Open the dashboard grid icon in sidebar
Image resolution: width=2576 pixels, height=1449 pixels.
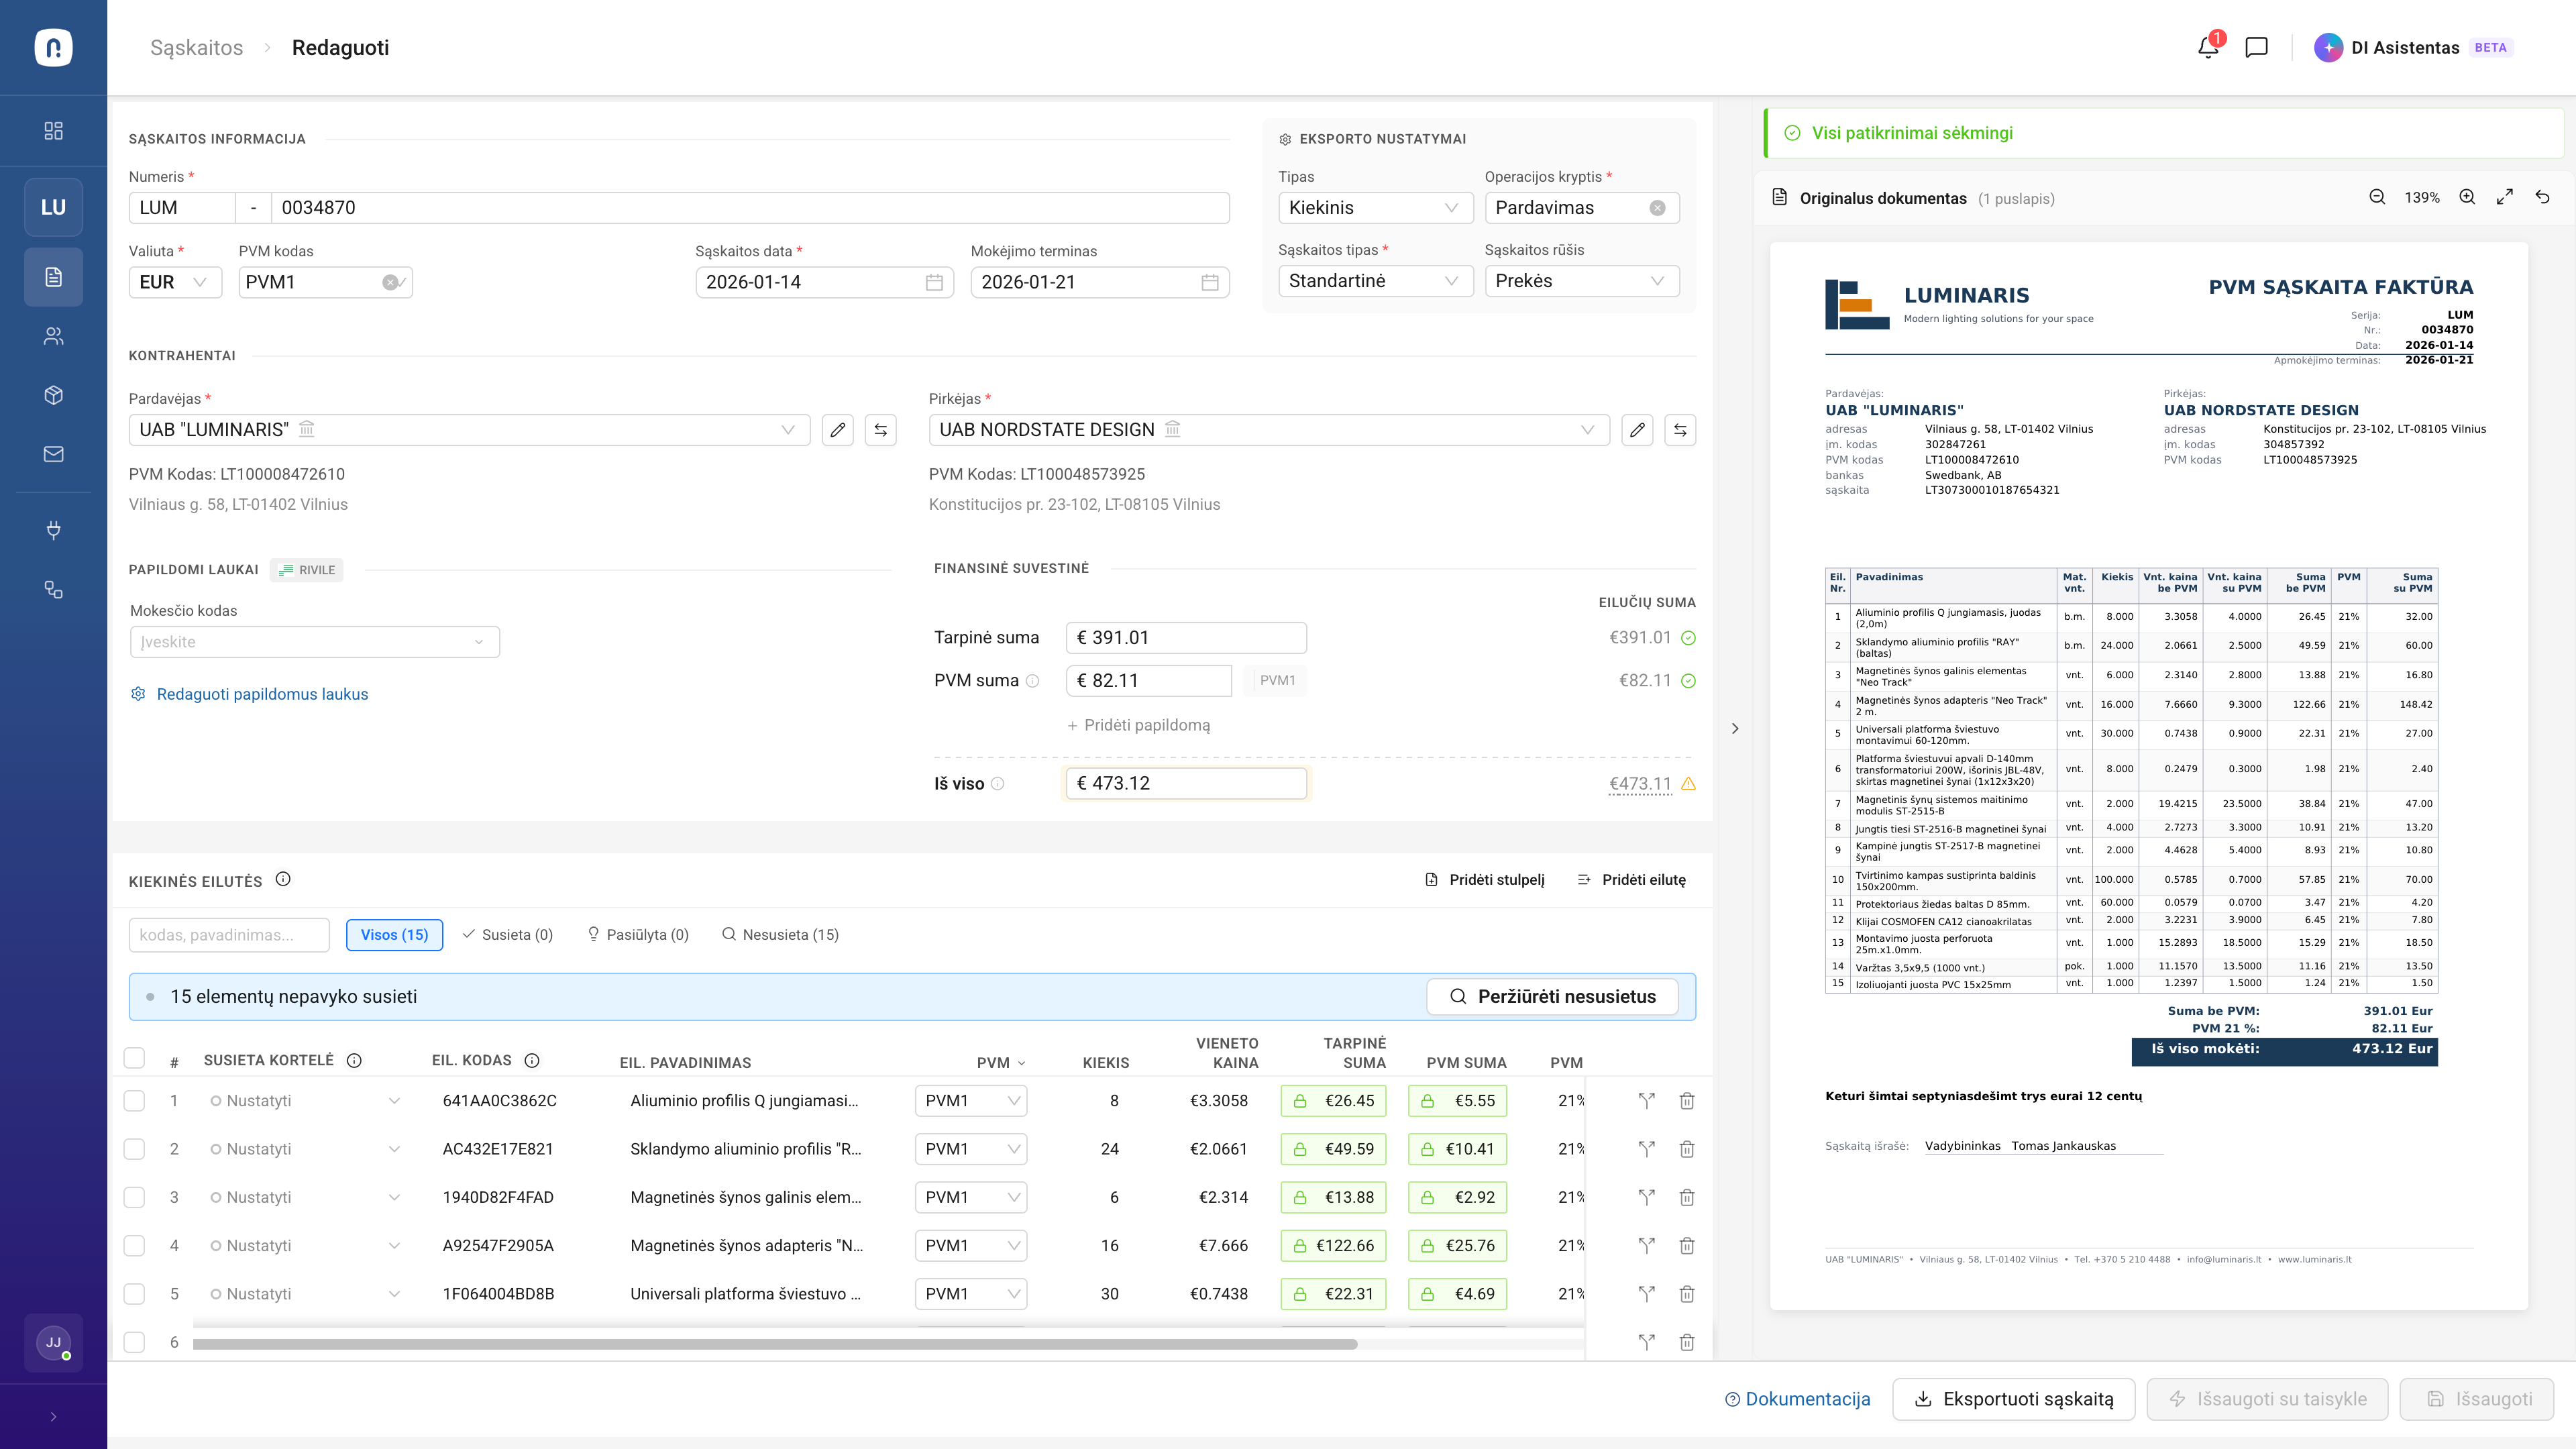[x=54, y=131]
